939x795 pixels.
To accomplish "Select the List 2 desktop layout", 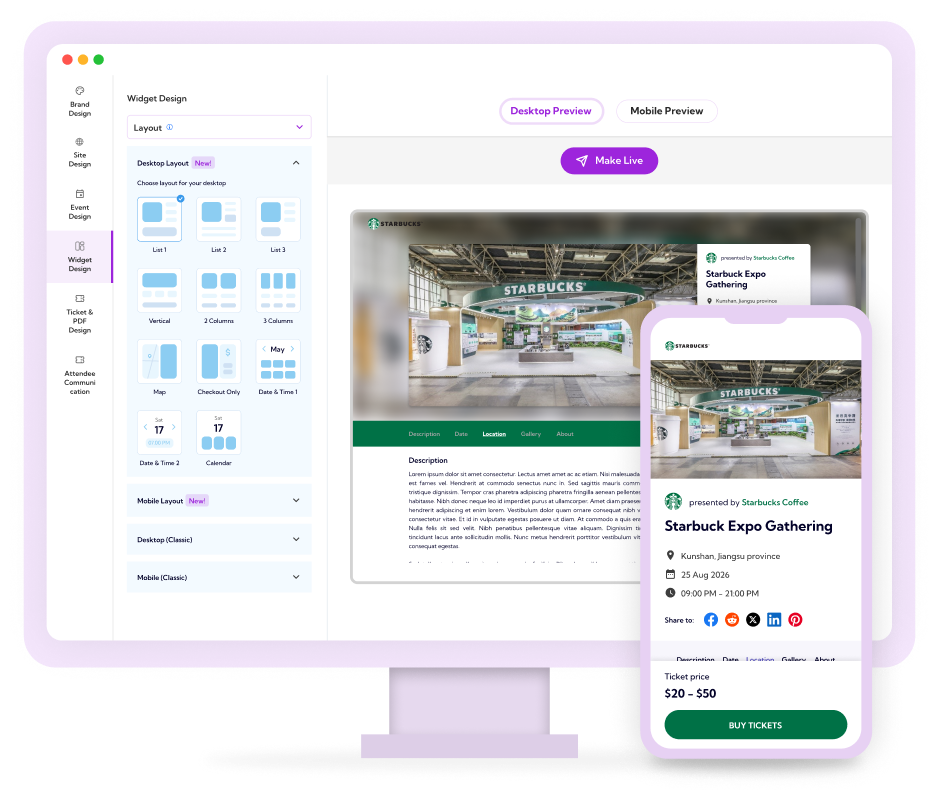I will [219, 219].
